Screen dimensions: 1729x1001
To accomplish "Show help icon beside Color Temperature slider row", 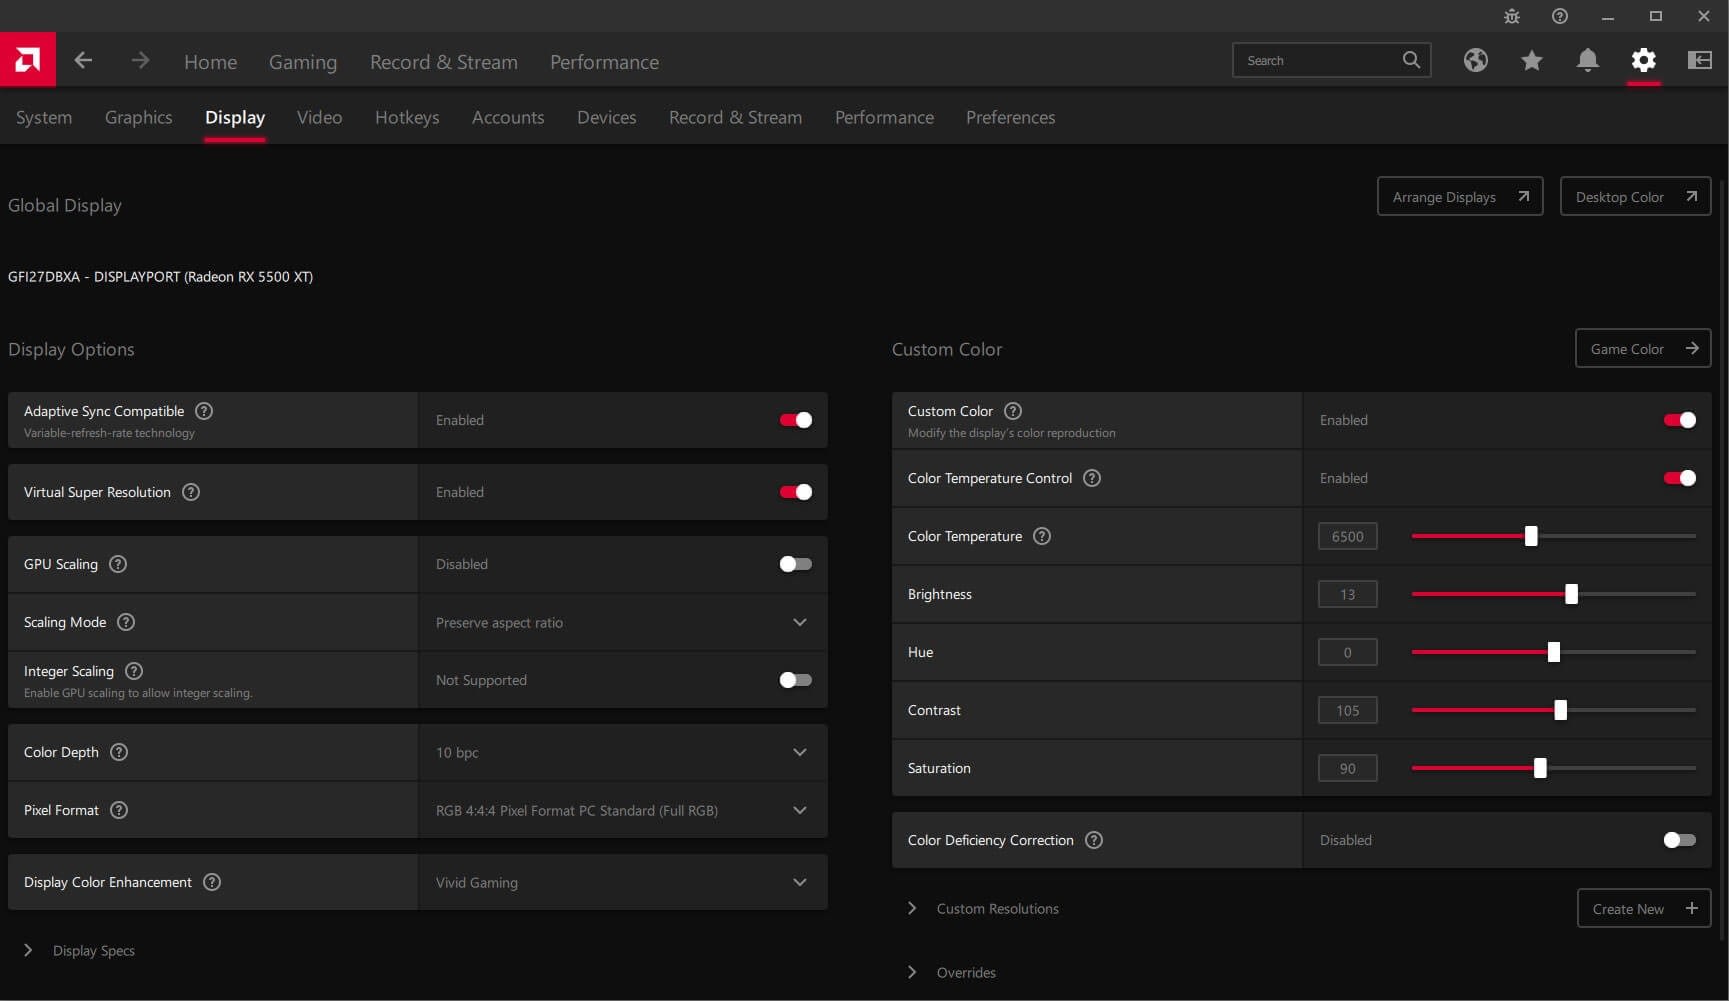I will click(x=1042, y=536).
